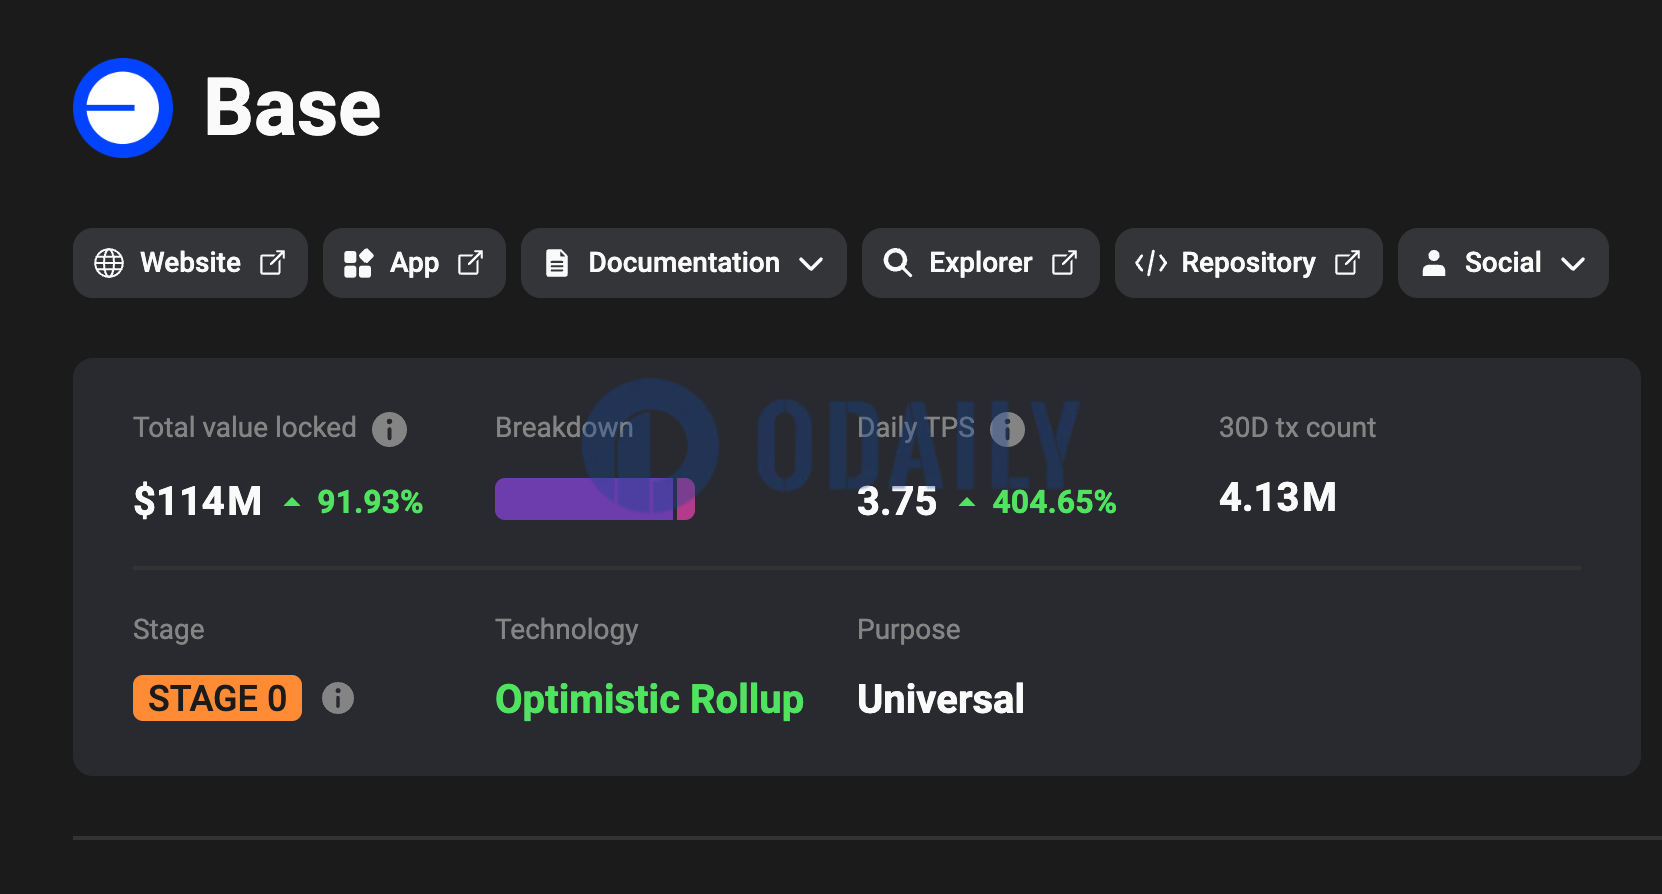Expand the Social dropdown chevron
Screen dimensions: 1662x894
point(1573,264)
